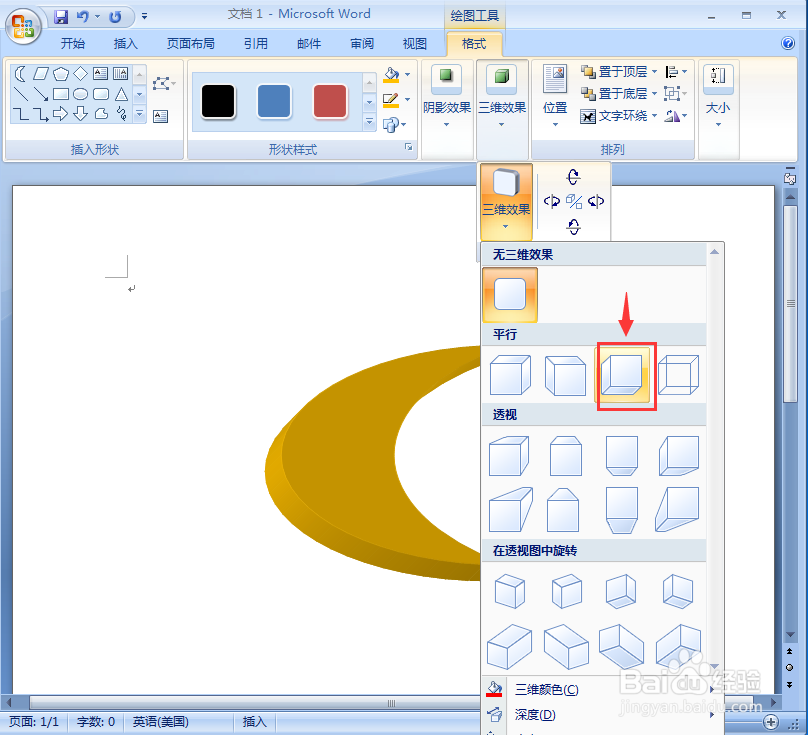Open the 形状样式 dialog launcher
This screenshot has height=735, width=808.
409,147
